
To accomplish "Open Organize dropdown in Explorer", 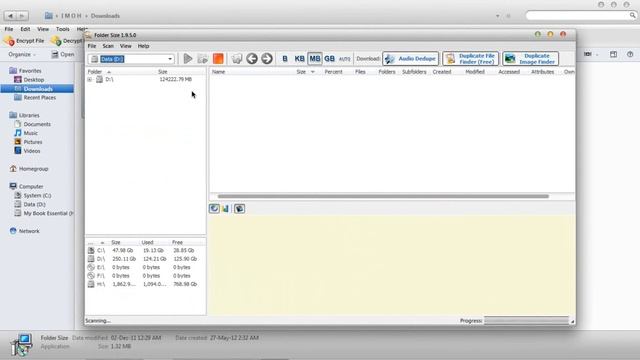I will coord(22,54).
